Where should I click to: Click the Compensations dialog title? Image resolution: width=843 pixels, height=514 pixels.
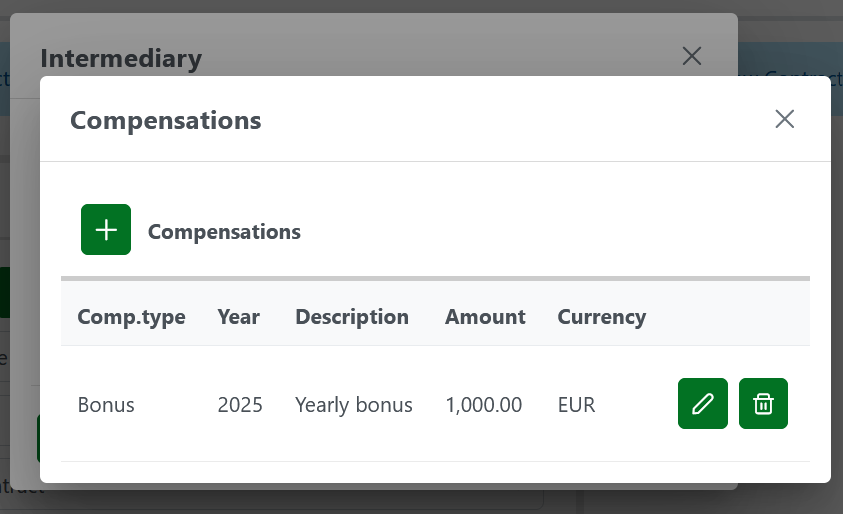click(x=165, y=121)
